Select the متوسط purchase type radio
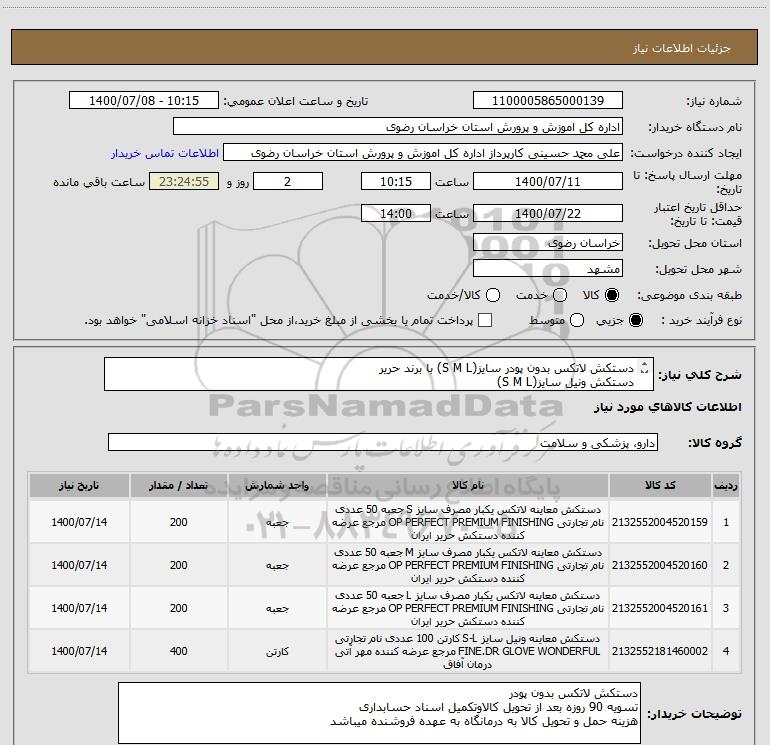This screenshot has height=745, width=770. click(x=577, y=320)
